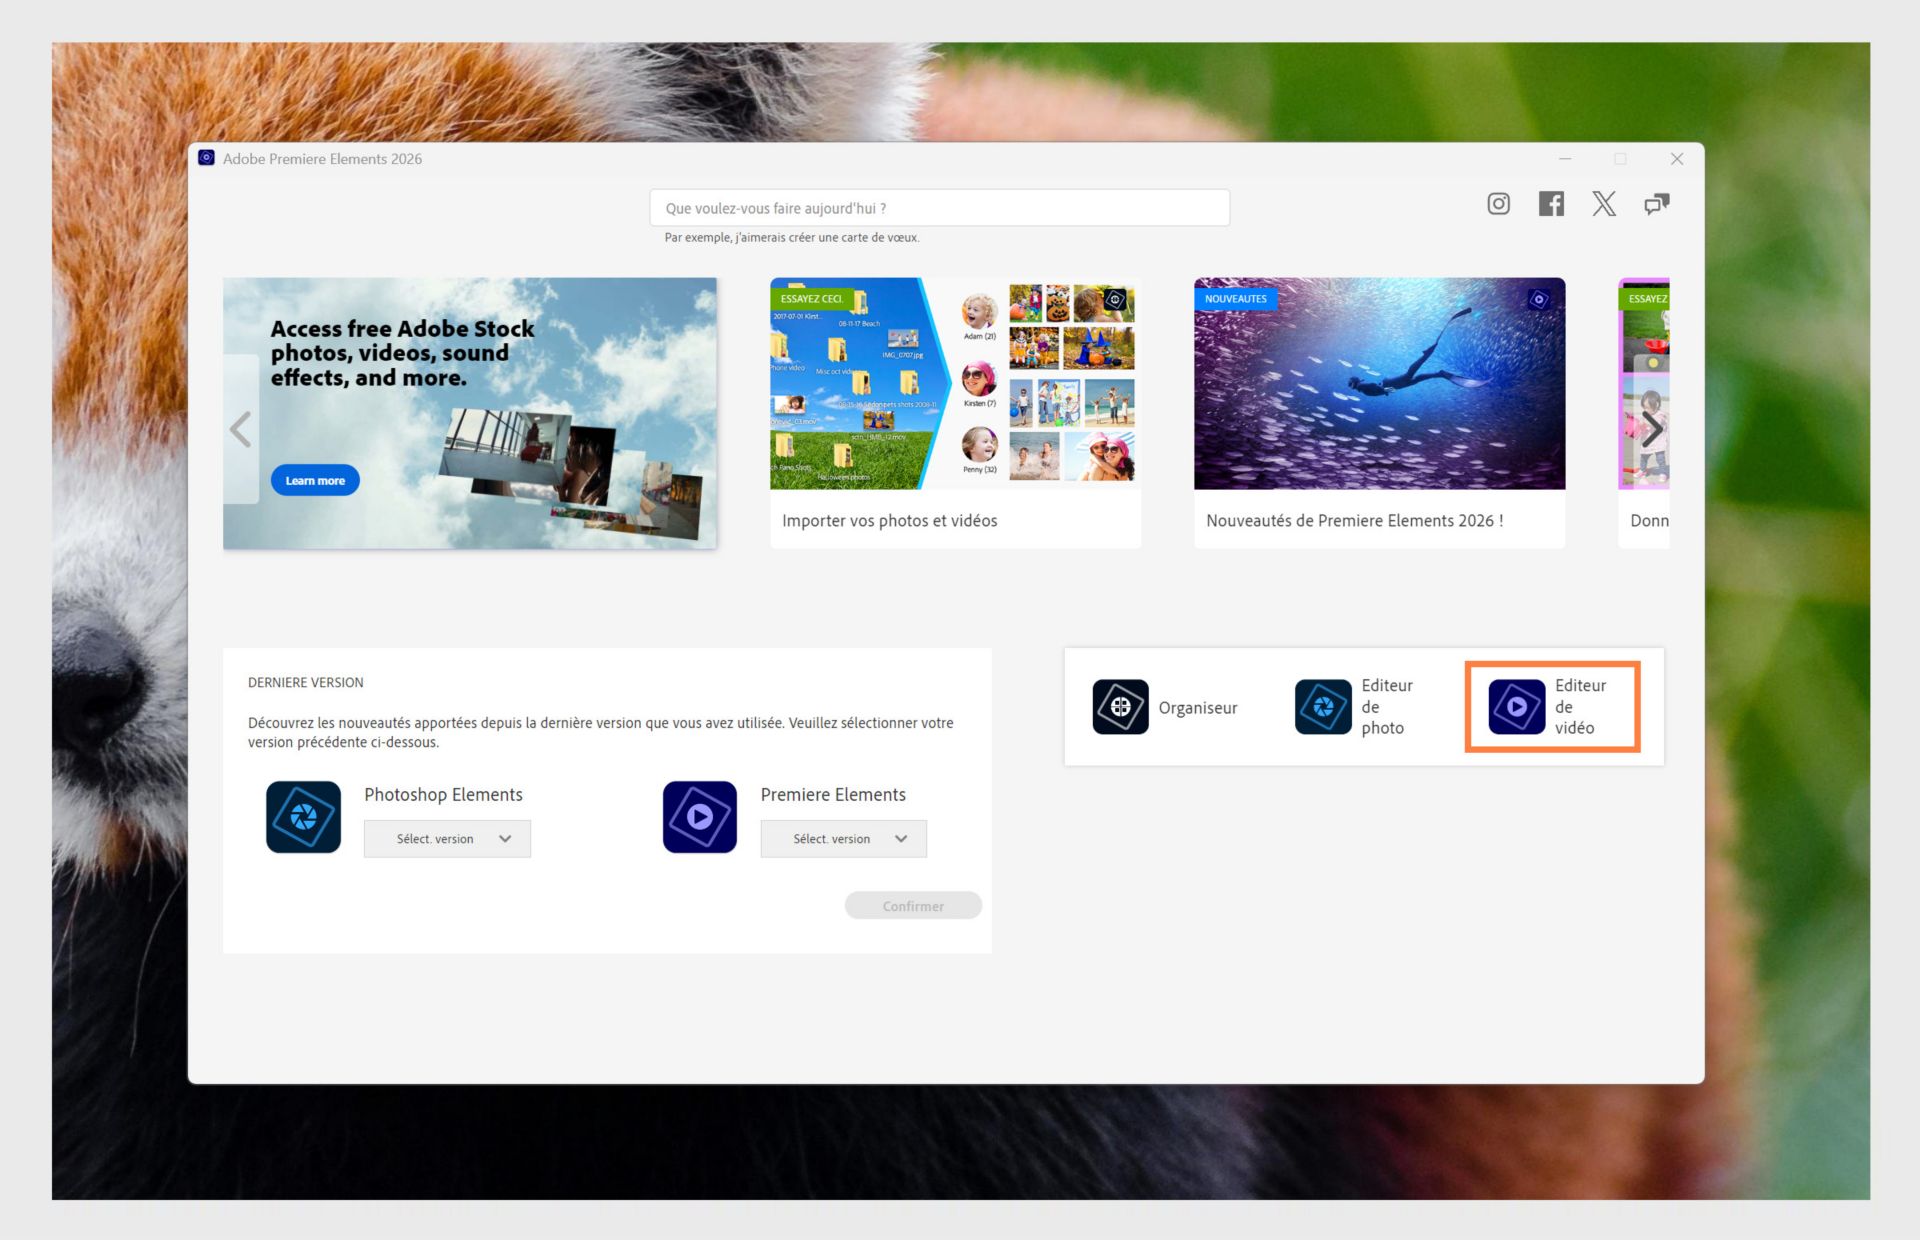Open 'Importer vos photos et vidéos' card
This screenshot has height=1240, width=1920.
955,412
